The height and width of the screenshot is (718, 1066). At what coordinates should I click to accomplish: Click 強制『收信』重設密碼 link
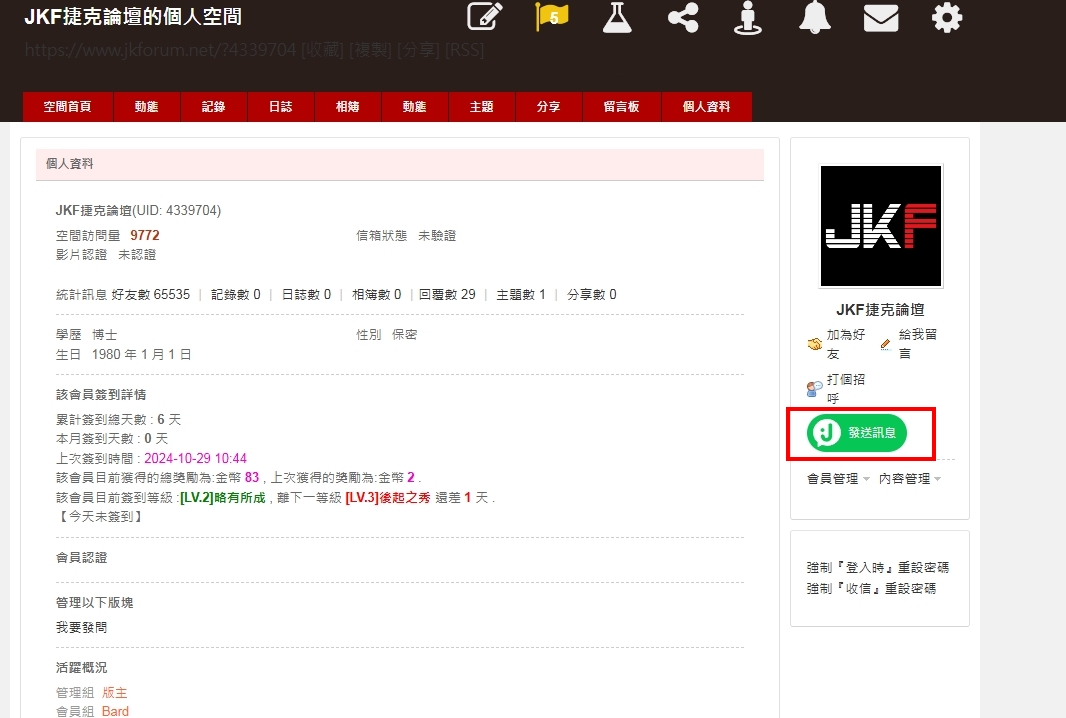pyautogui.click(x=871, y=588)
